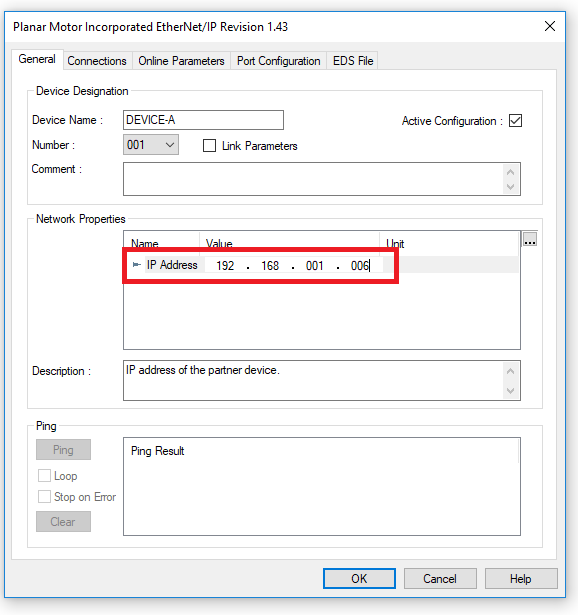The image size is (578, 615).
Task: Click the ellipsis button beside Network Properties table
Action: (x=530, y=239)
